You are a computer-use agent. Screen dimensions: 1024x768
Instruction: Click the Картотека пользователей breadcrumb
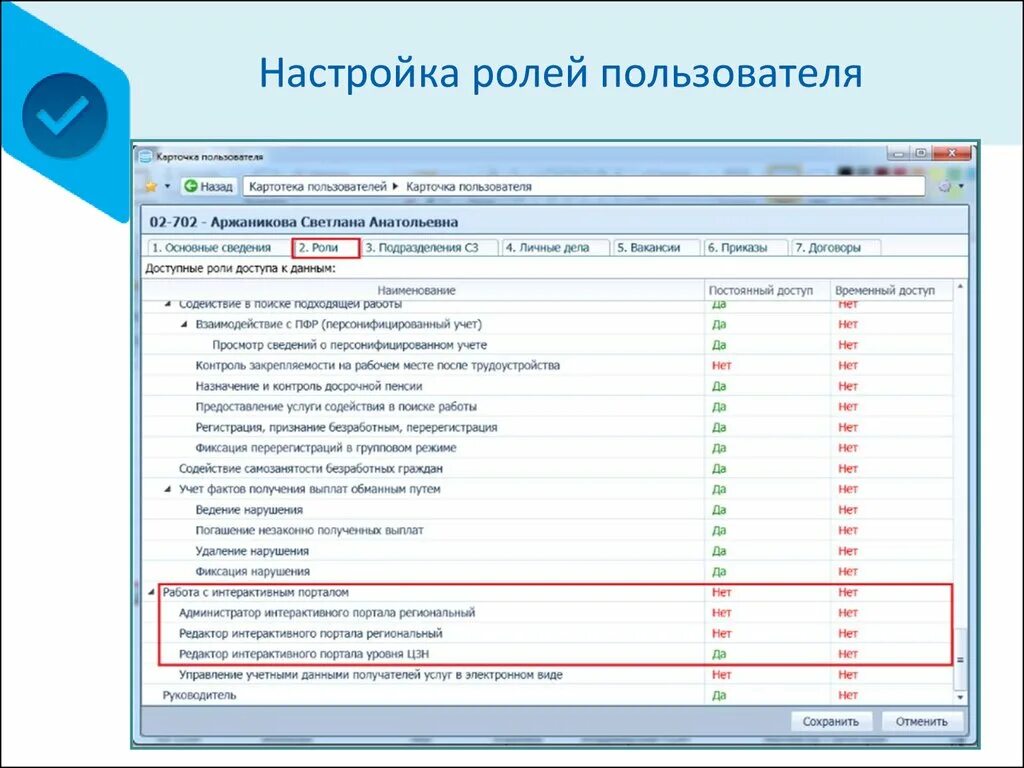click(x=318, y=186)
